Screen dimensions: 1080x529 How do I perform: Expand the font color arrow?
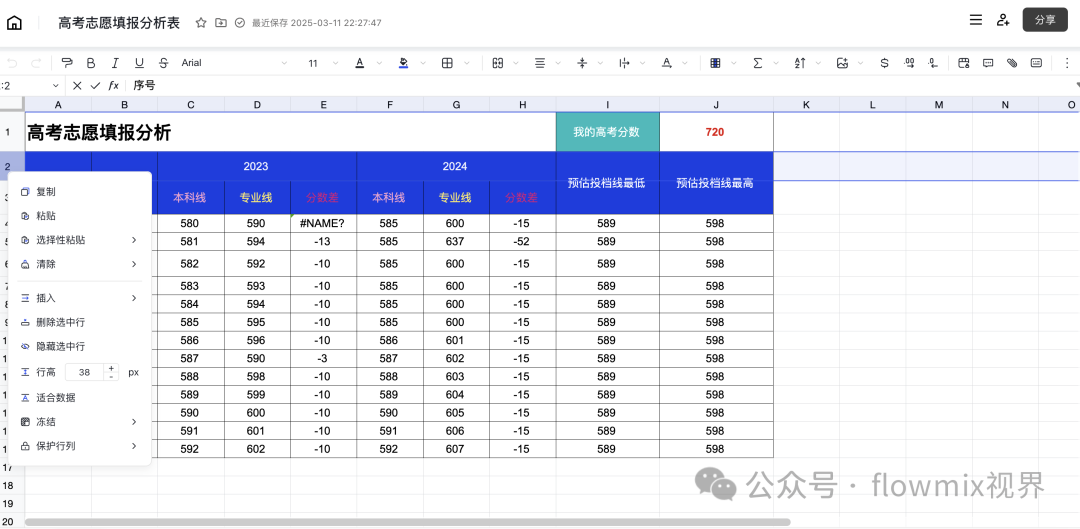[379, 63]
